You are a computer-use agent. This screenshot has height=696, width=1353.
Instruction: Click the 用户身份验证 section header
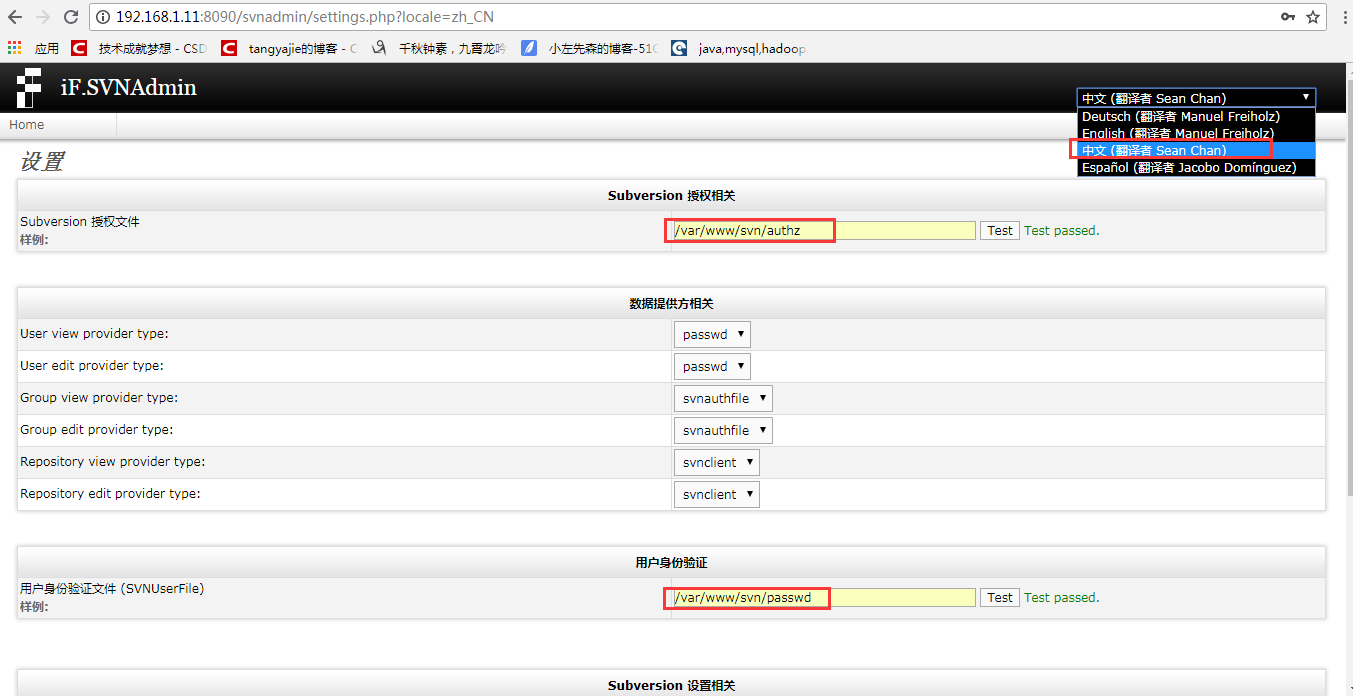tap(671, 563)
